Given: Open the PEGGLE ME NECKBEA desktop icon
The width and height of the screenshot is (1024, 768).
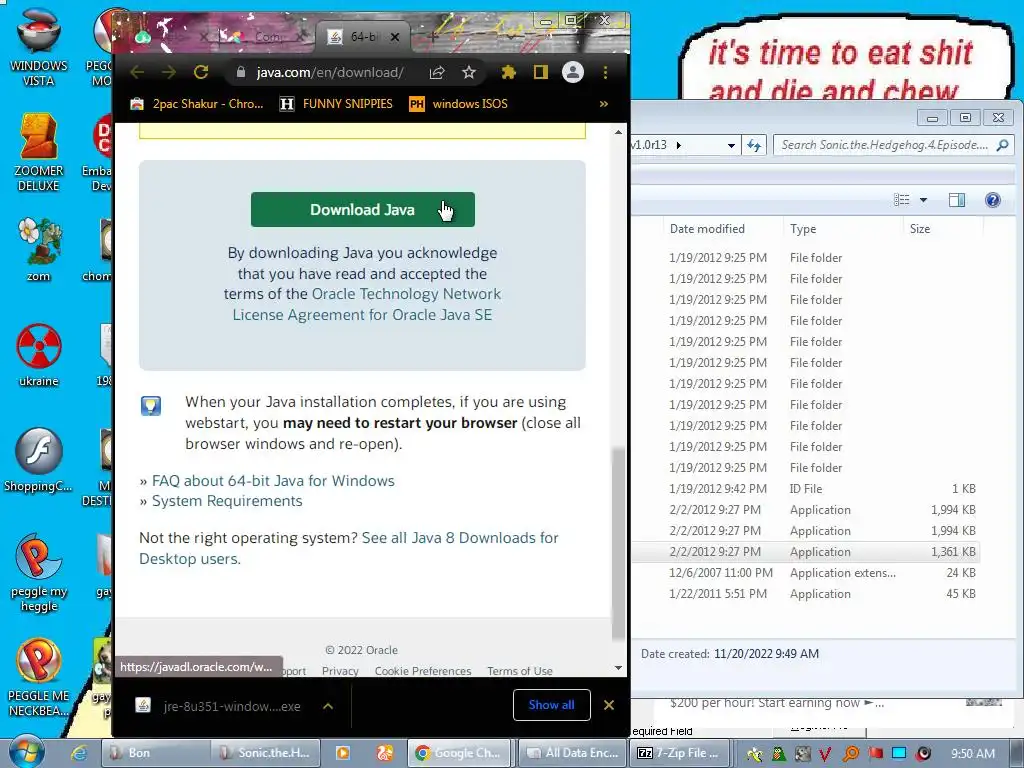Looking at the screenshot, I should pos(39,678).
